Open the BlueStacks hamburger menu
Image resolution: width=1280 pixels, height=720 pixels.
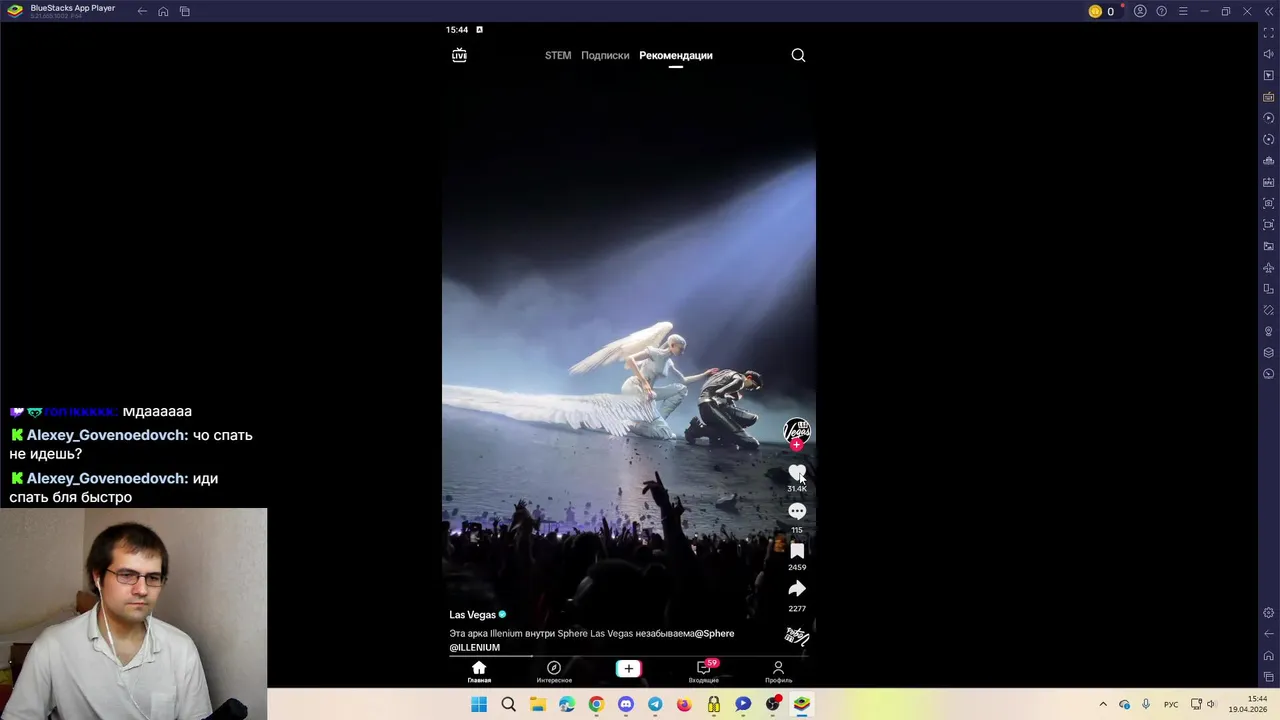pyautogui.click(x=1183, y=11)
